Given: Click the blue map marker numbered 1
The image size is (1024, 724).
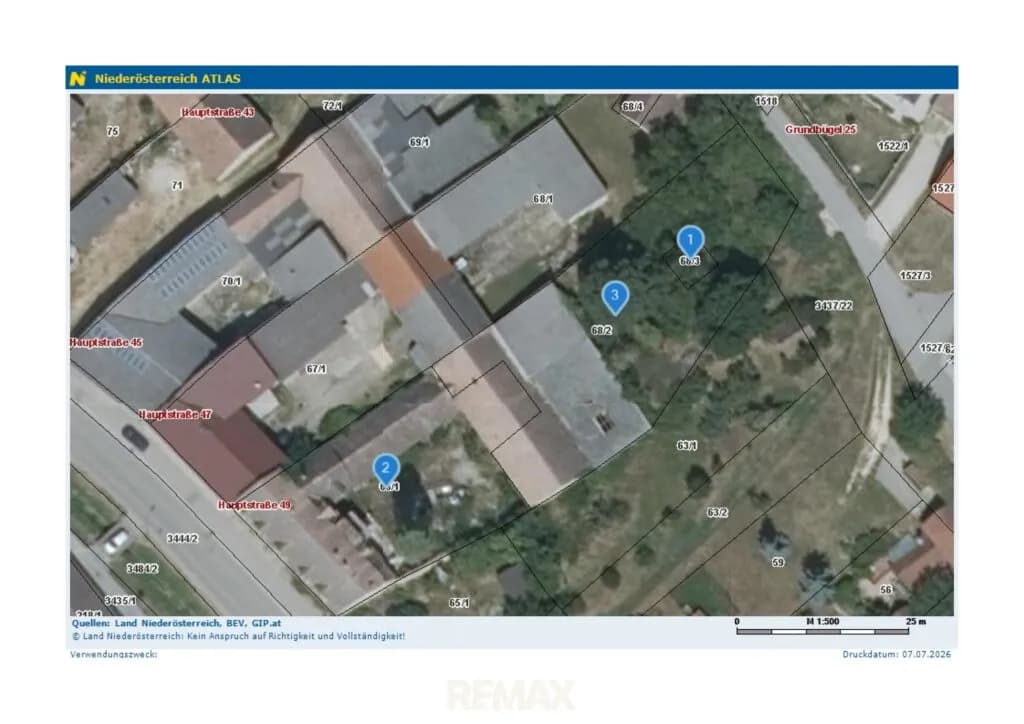Looking at the screenshot, I should pos(690,240).
